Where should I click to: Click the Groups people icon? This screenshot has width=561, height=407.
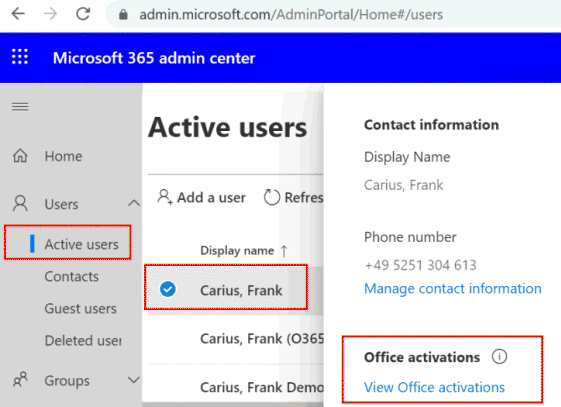coord(20,380)
